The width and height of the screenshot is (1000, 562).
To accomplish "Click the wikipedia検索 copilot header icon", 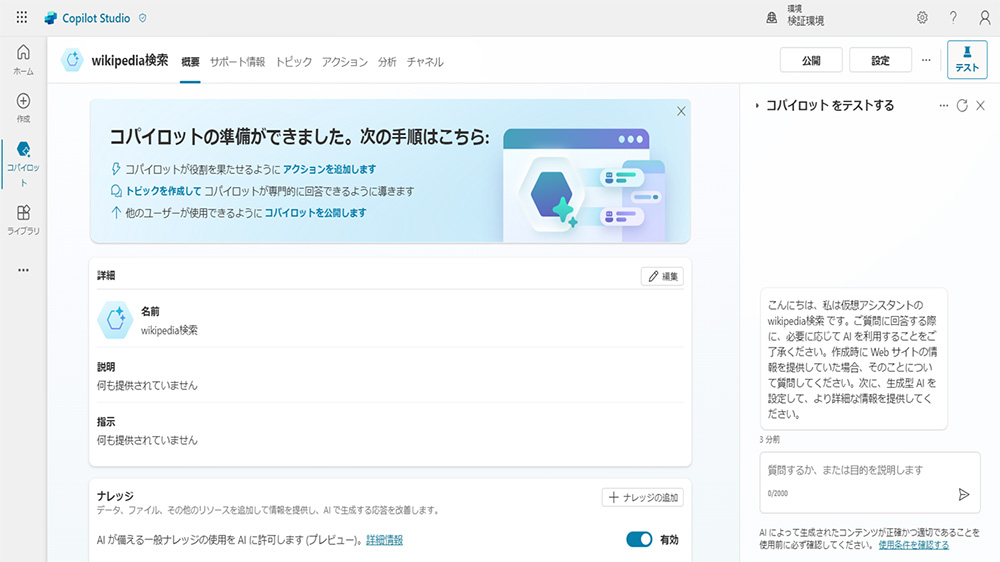I will coord(72,60).
